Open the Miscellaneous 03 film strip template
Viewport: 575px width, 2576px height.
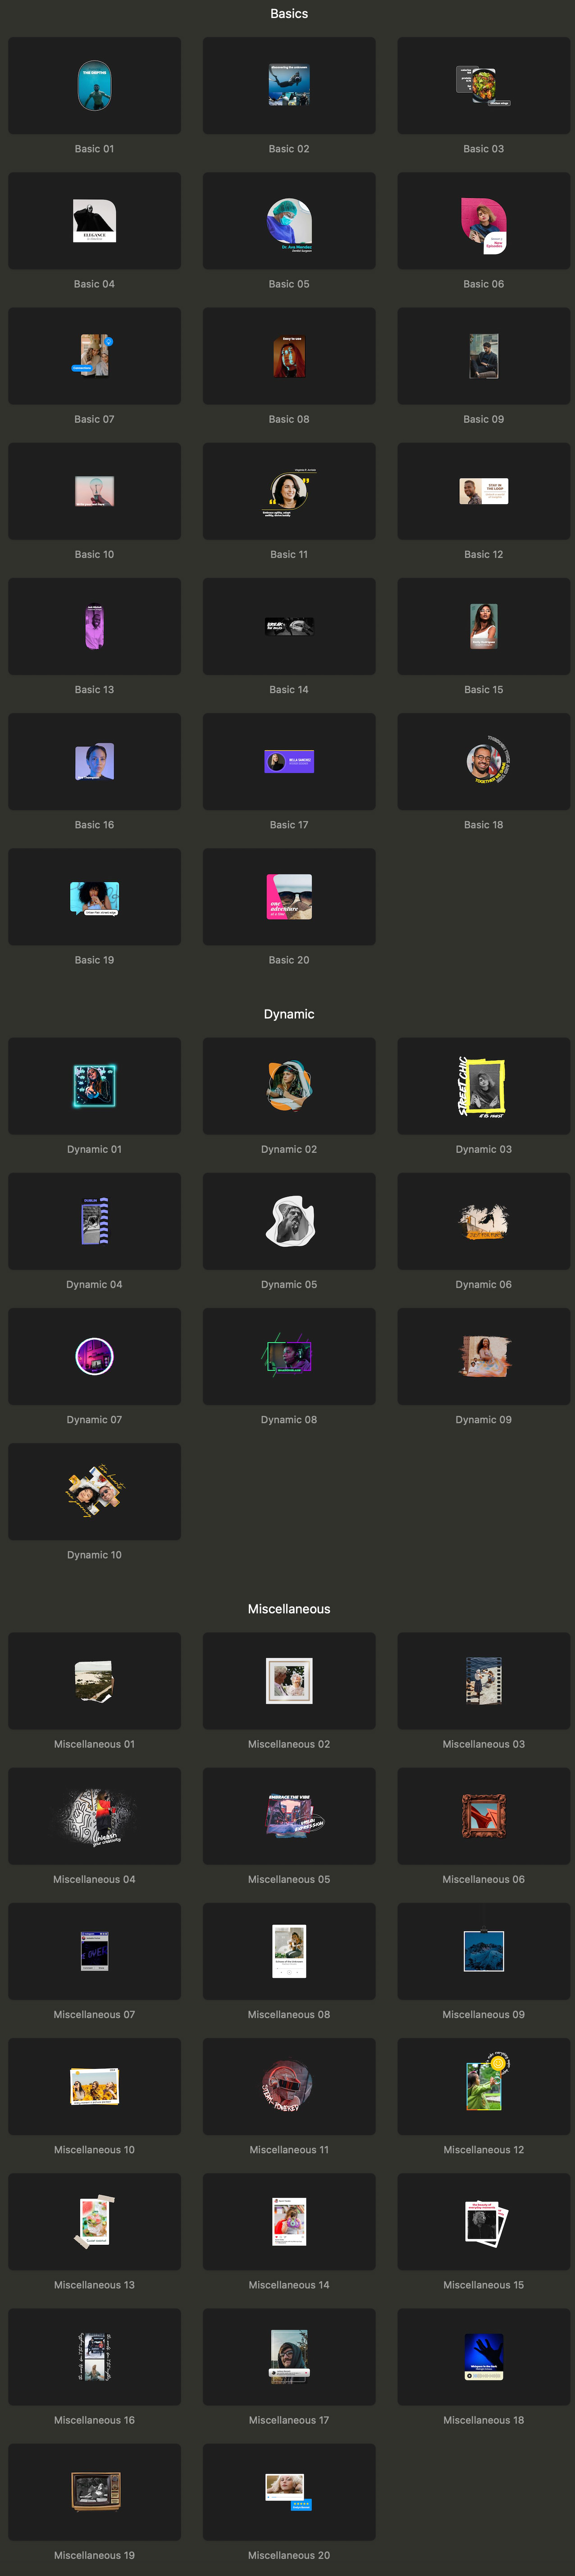coord(484,1681)
